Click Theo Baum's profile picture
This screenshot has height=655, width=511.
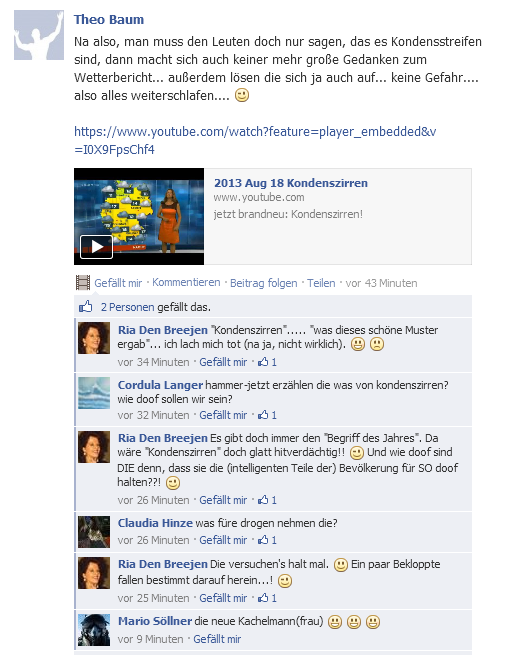pyautogui.click(x=39, y=35)
